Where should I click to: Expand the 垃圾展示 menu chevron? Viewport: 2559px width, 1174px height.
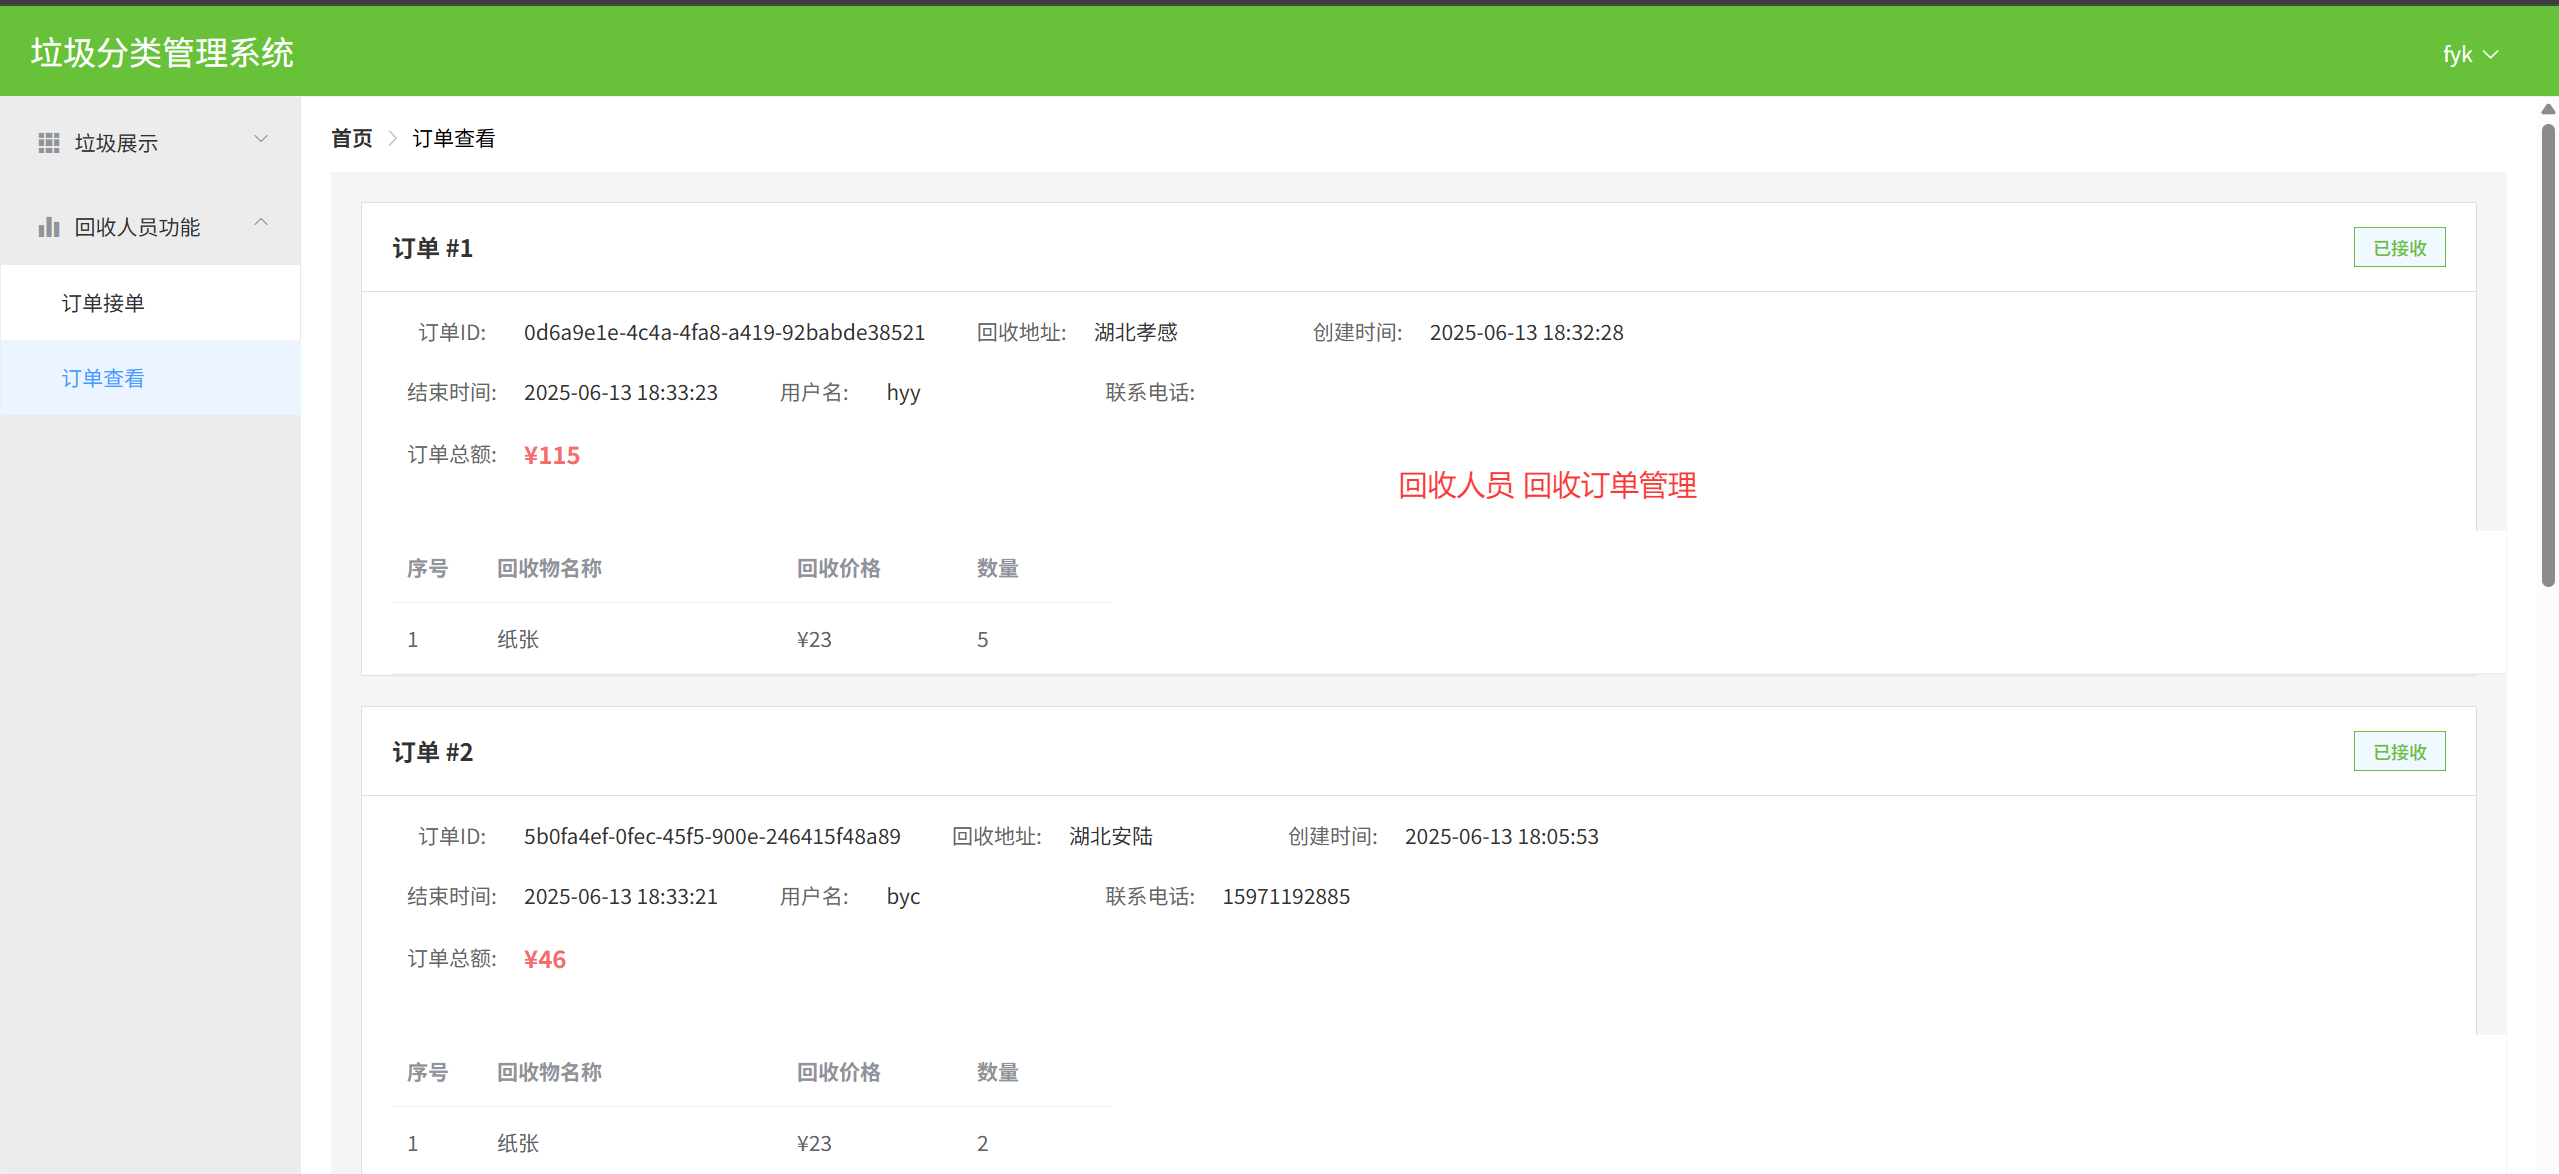coord(261,139)
